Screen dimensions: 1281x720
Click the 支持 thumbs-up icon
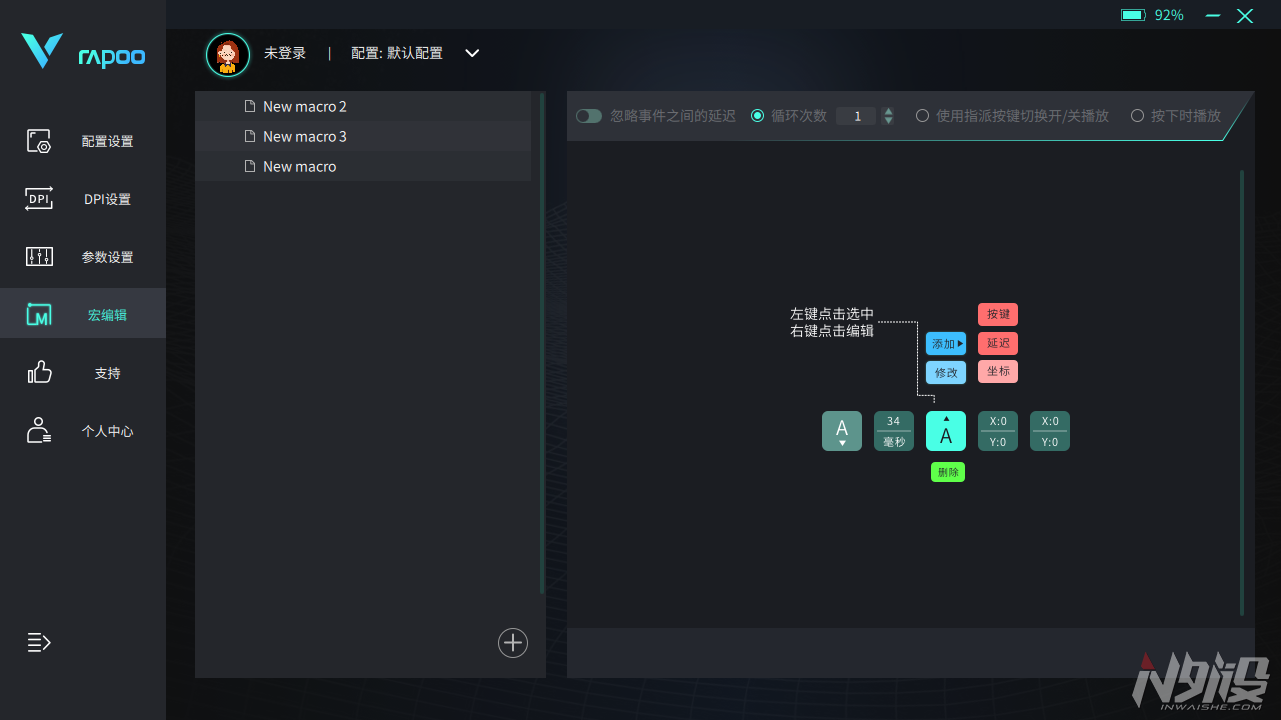pos(39,373)
